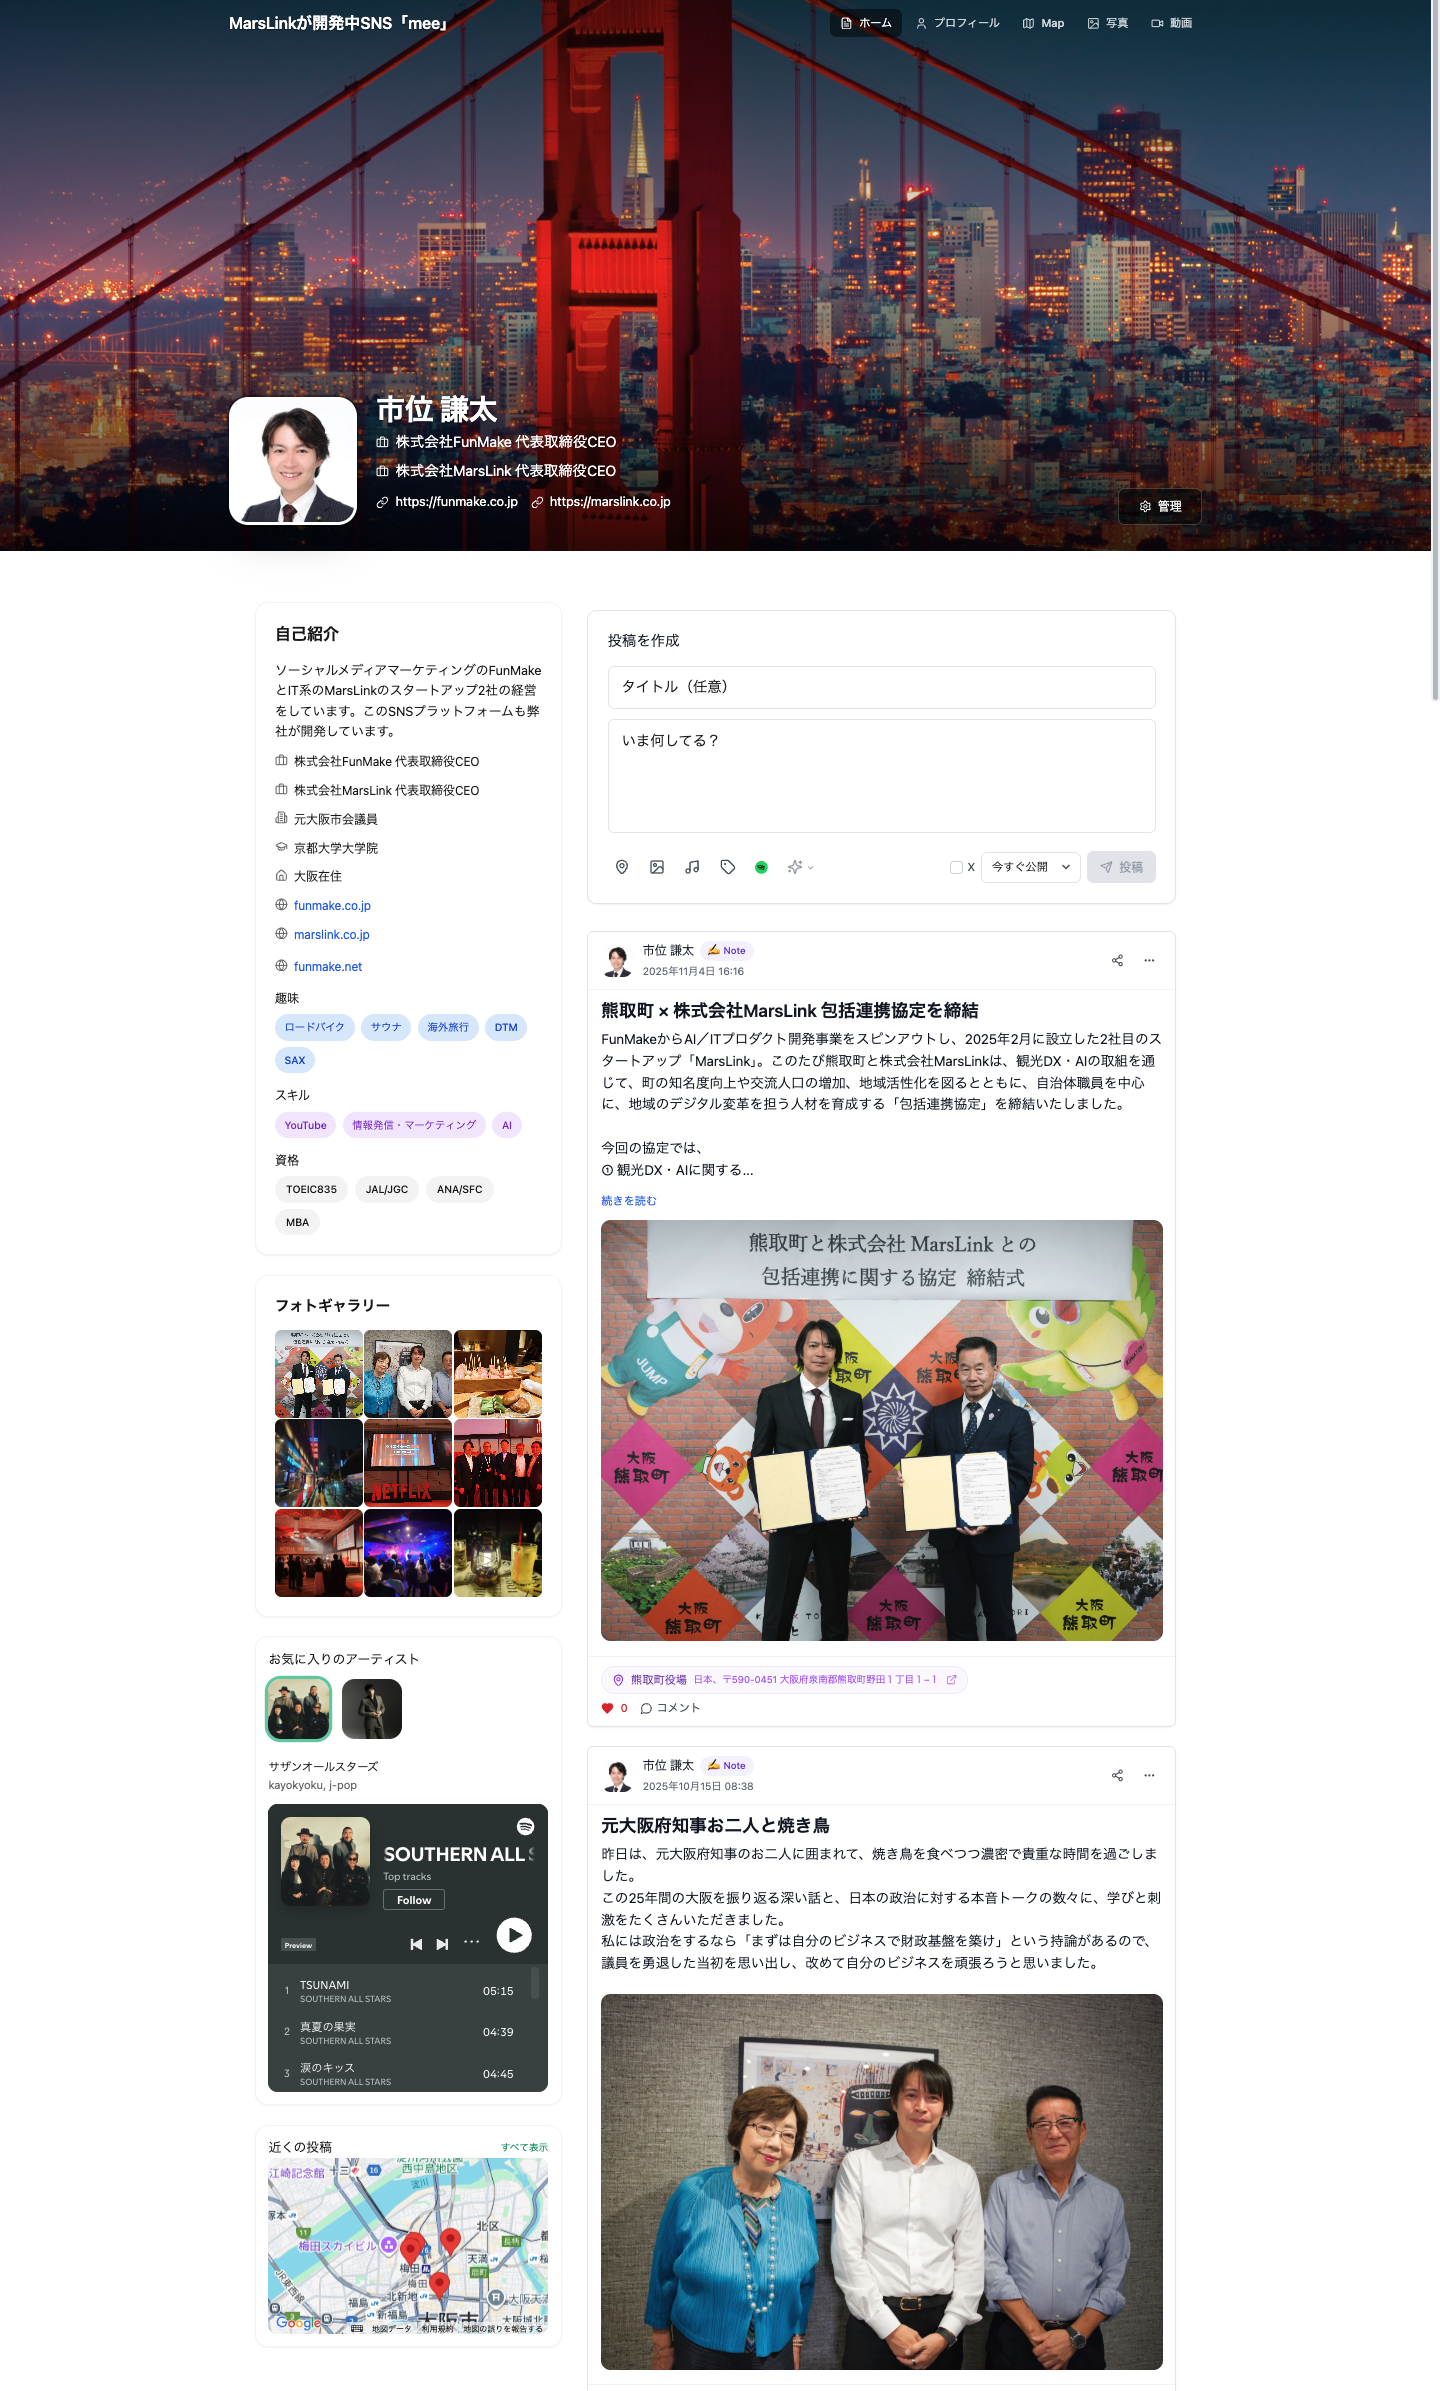
Task: Open the three-person photo in yakitori post
Action: [x=881, y=2181]
